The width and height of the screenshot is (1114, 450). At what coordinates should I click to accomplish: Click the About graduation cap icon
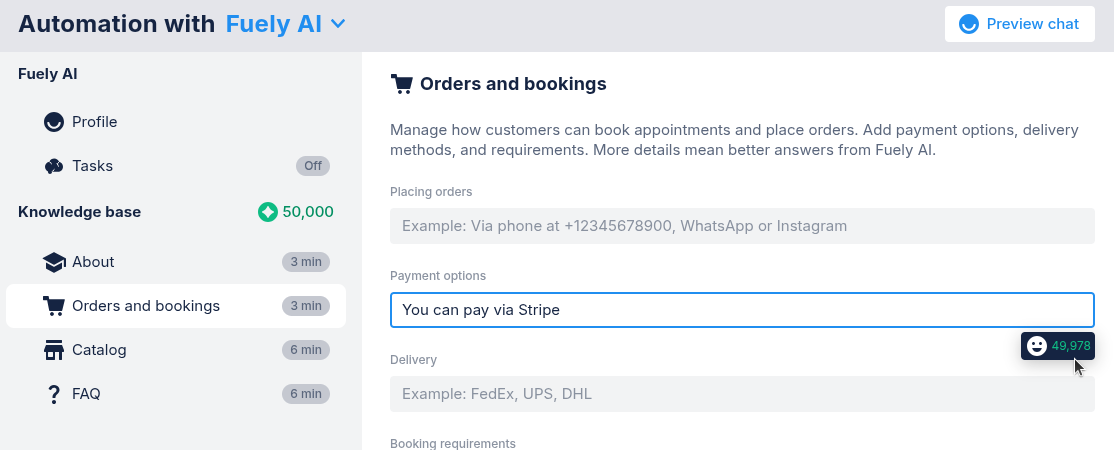54,262
